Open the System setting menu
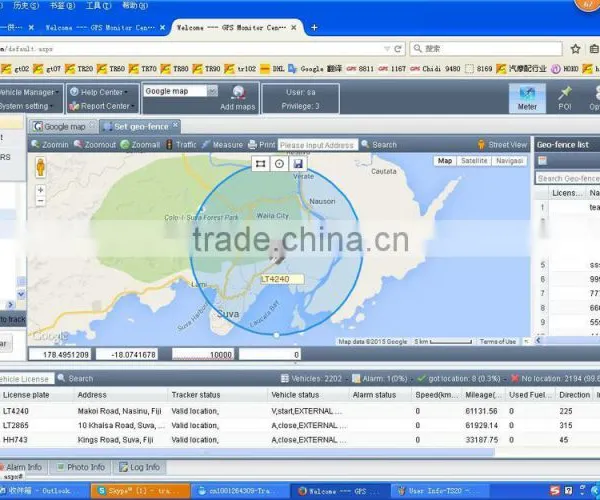 point(26,106)
